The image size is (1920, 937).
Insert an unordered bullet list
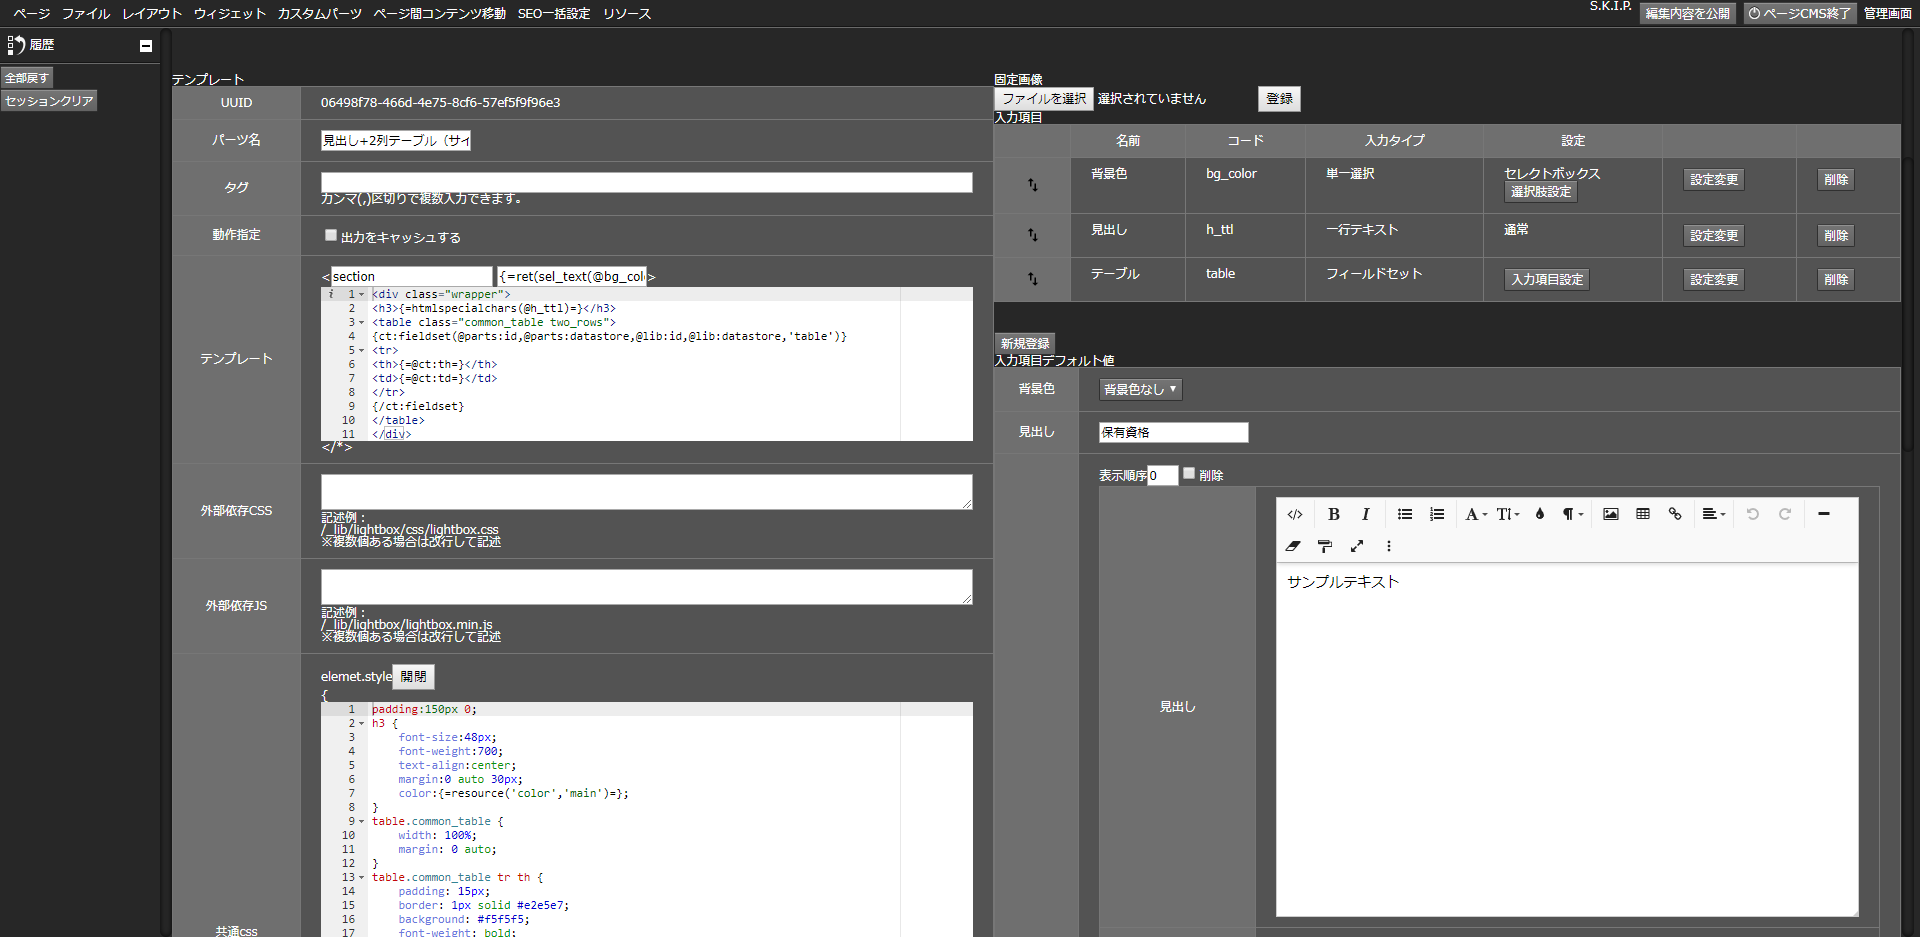(1404, 514)
